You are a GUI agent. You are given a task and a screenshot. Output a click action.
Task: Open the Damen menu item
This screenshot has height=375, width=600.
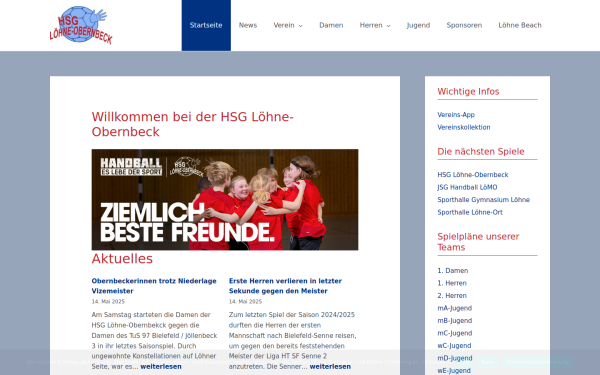coord(331,25)
